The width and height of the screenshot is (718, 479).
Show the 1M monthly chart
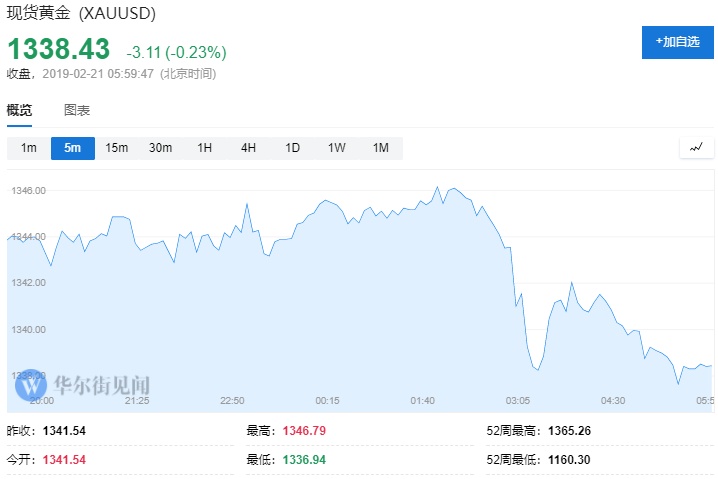click(381, 148)
